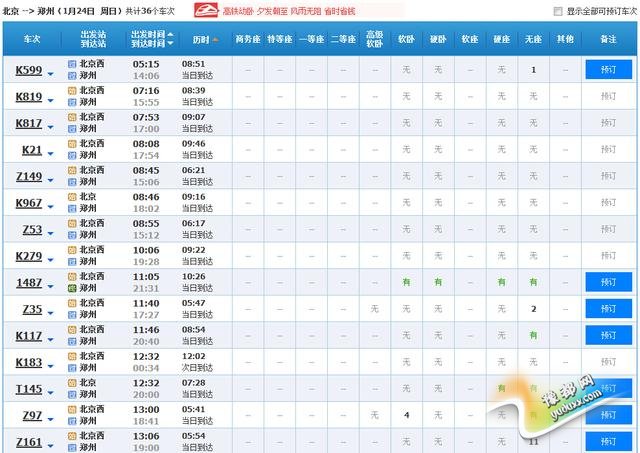The width and height of the screenshot is (640, 453).
Task: Click the 硬卧 column header
Action: coord(438,40)
